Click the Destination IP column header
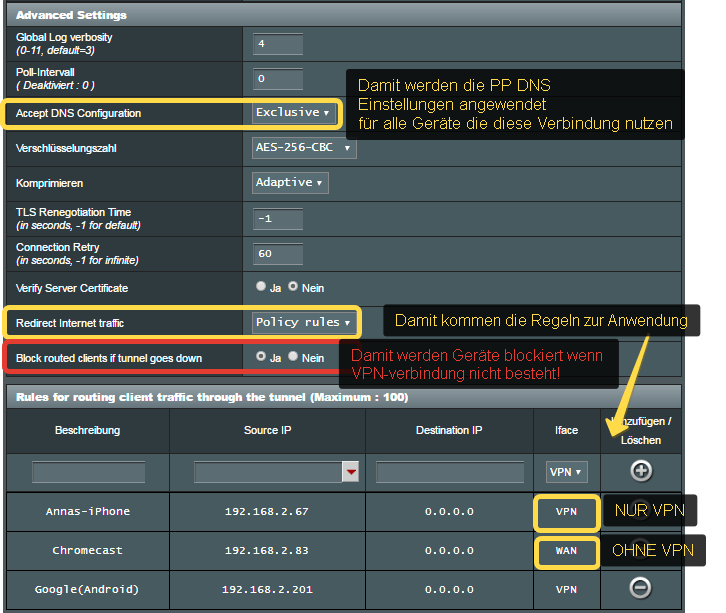Viewport: 726px width, 613px height. click(449, 430)
